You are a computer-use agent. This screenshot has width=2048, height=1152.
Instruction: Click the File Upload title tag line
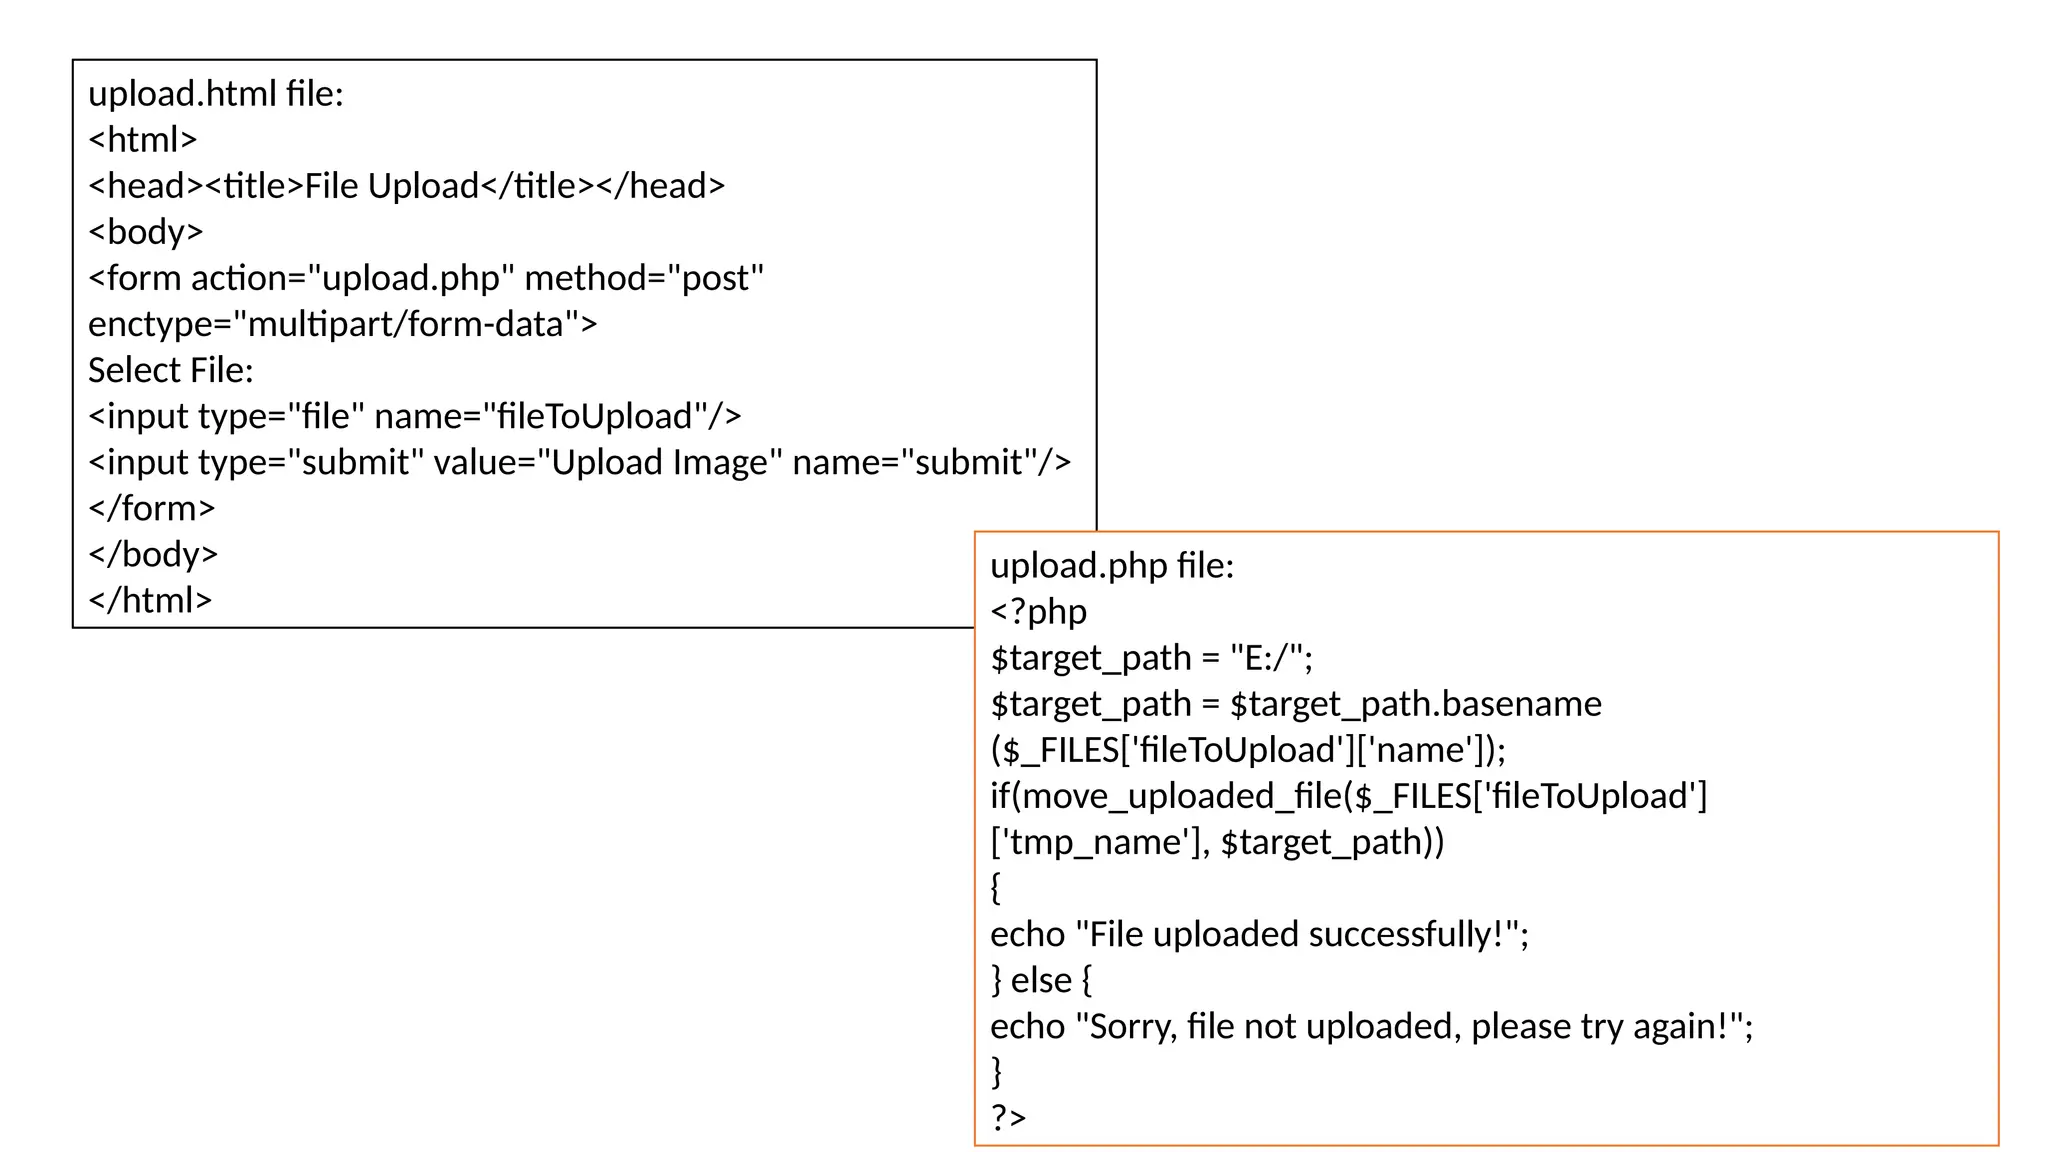point(406,186)
